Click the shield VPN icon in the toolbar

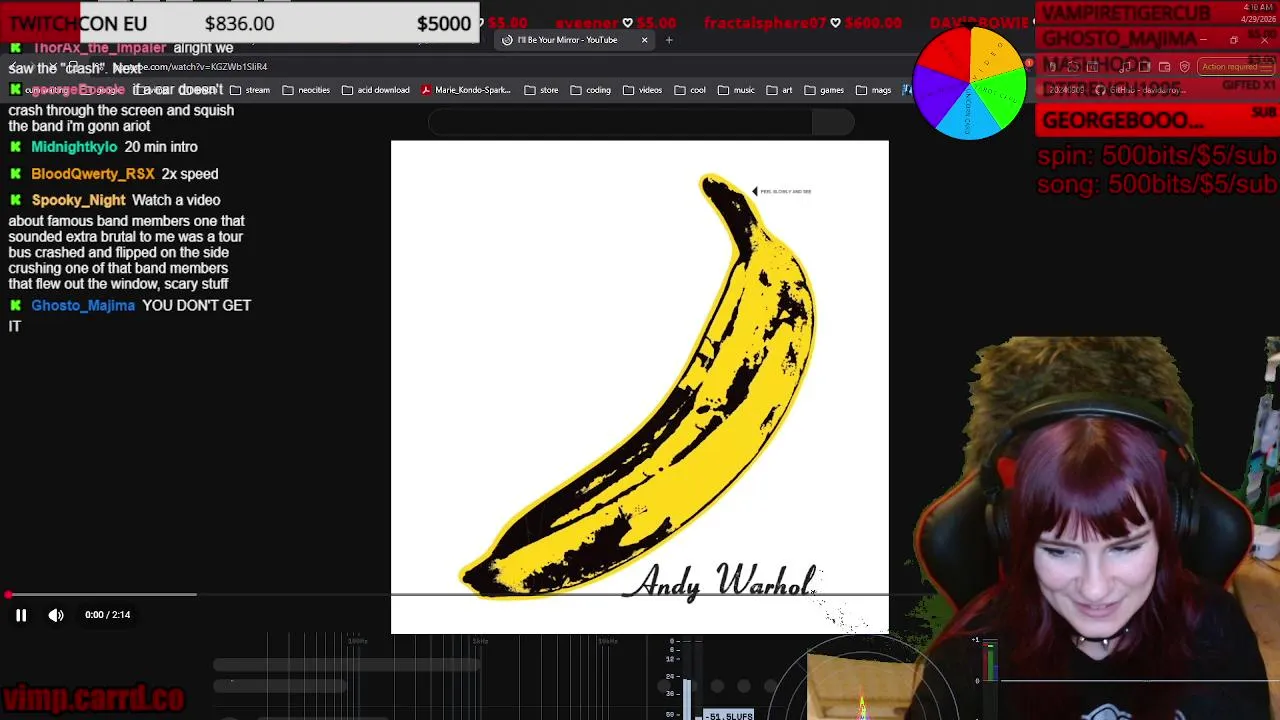pos(1185,67)
